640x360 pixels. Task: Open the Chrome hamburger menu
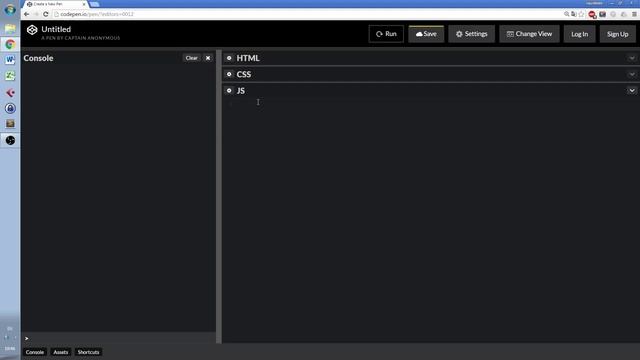pyautogui.click(x=634, y=14)
